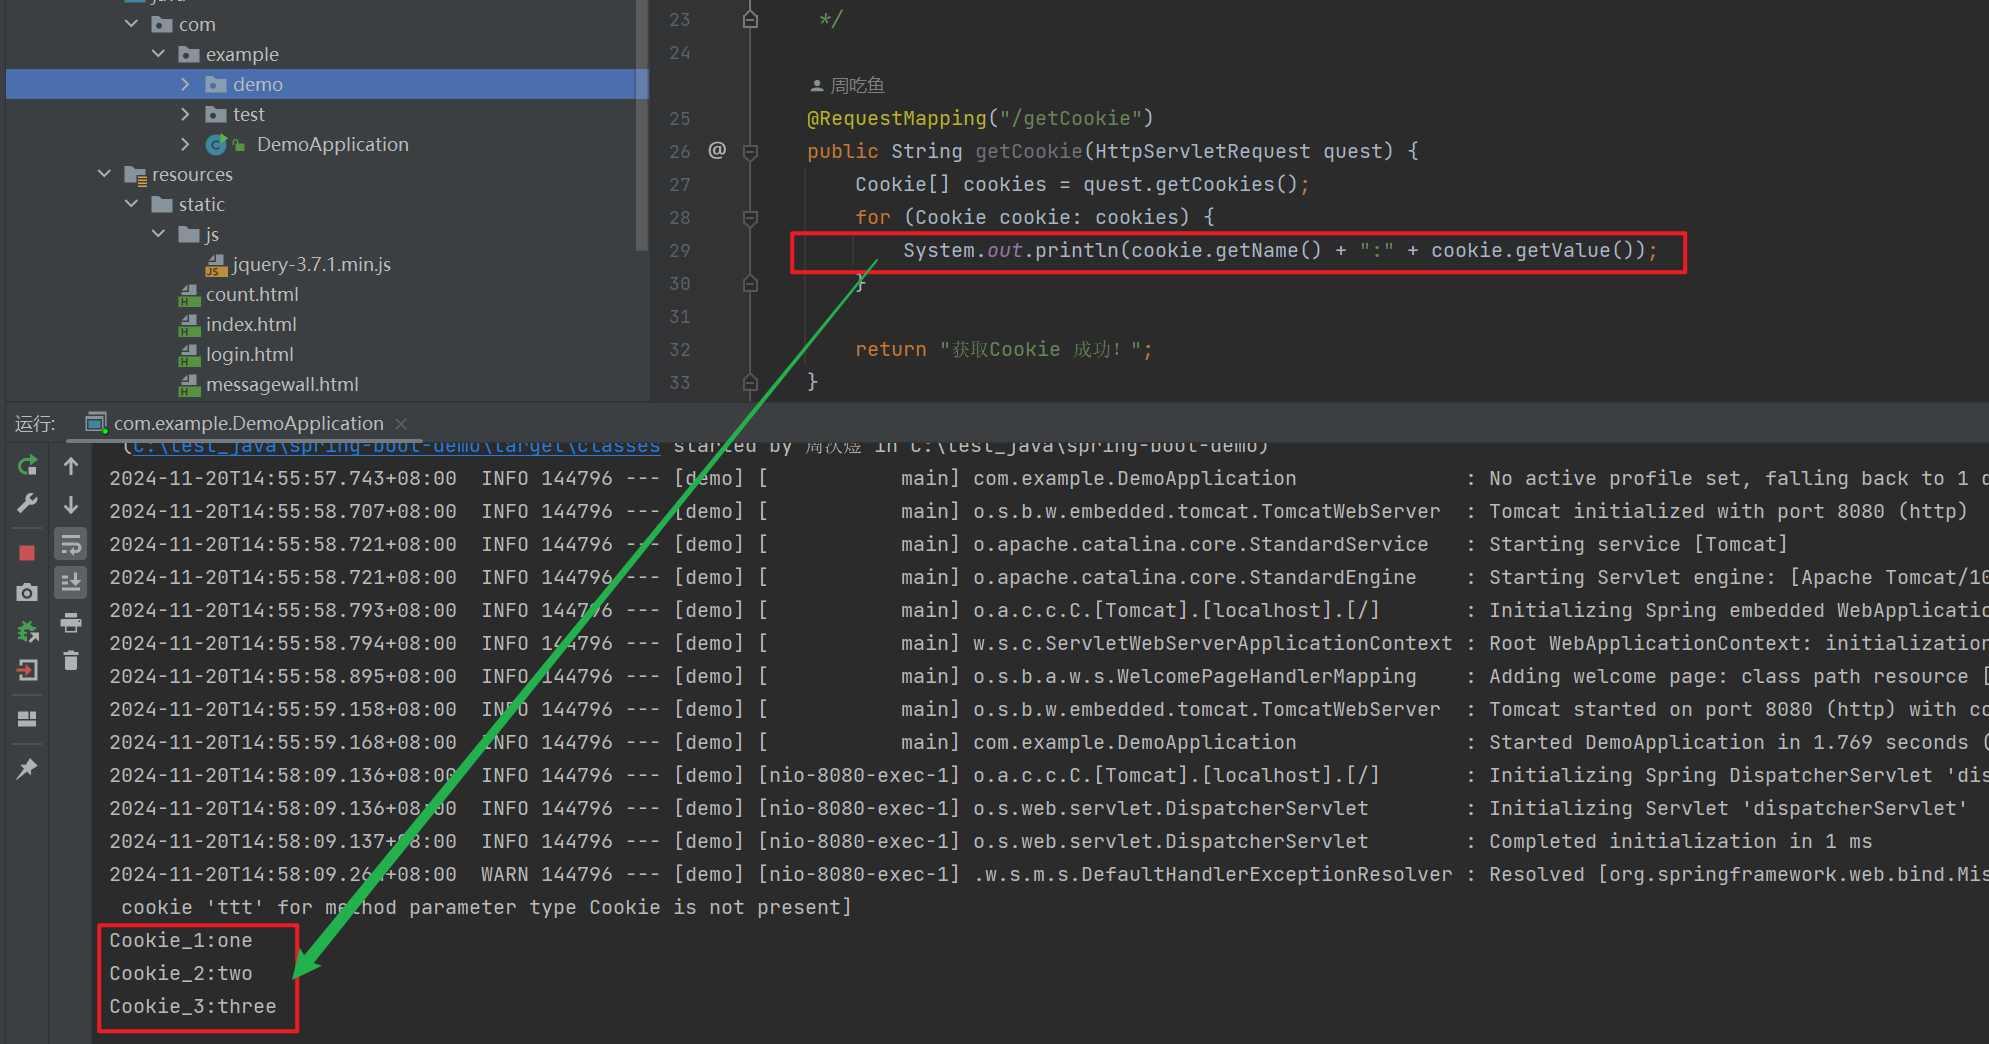Click the Restore Layout icon
1989x1044 pixels.
pos(28,719)
